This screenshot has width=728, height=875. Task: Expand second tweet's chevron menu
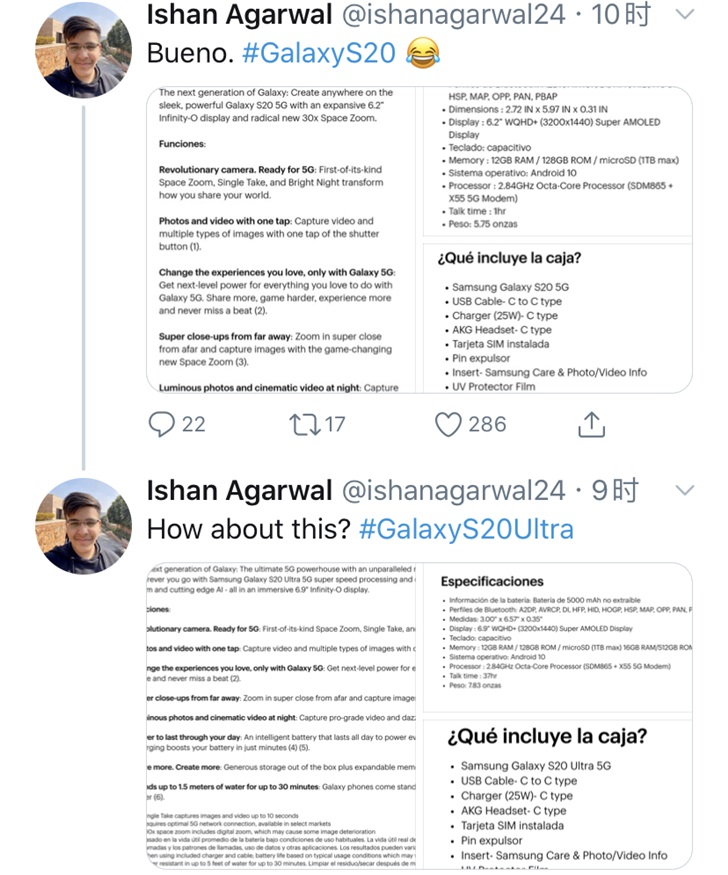(x=684, y=490)
